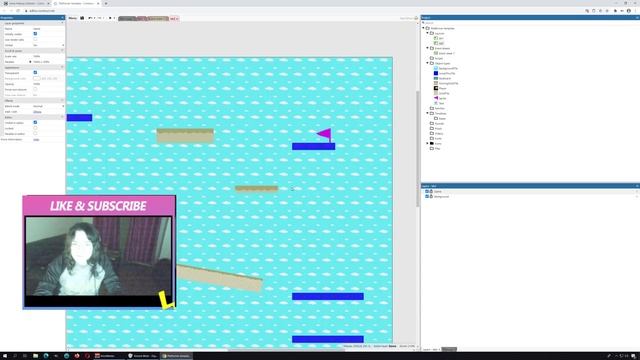Click the magenta flag sprite on canvas

tap(325, 134)
